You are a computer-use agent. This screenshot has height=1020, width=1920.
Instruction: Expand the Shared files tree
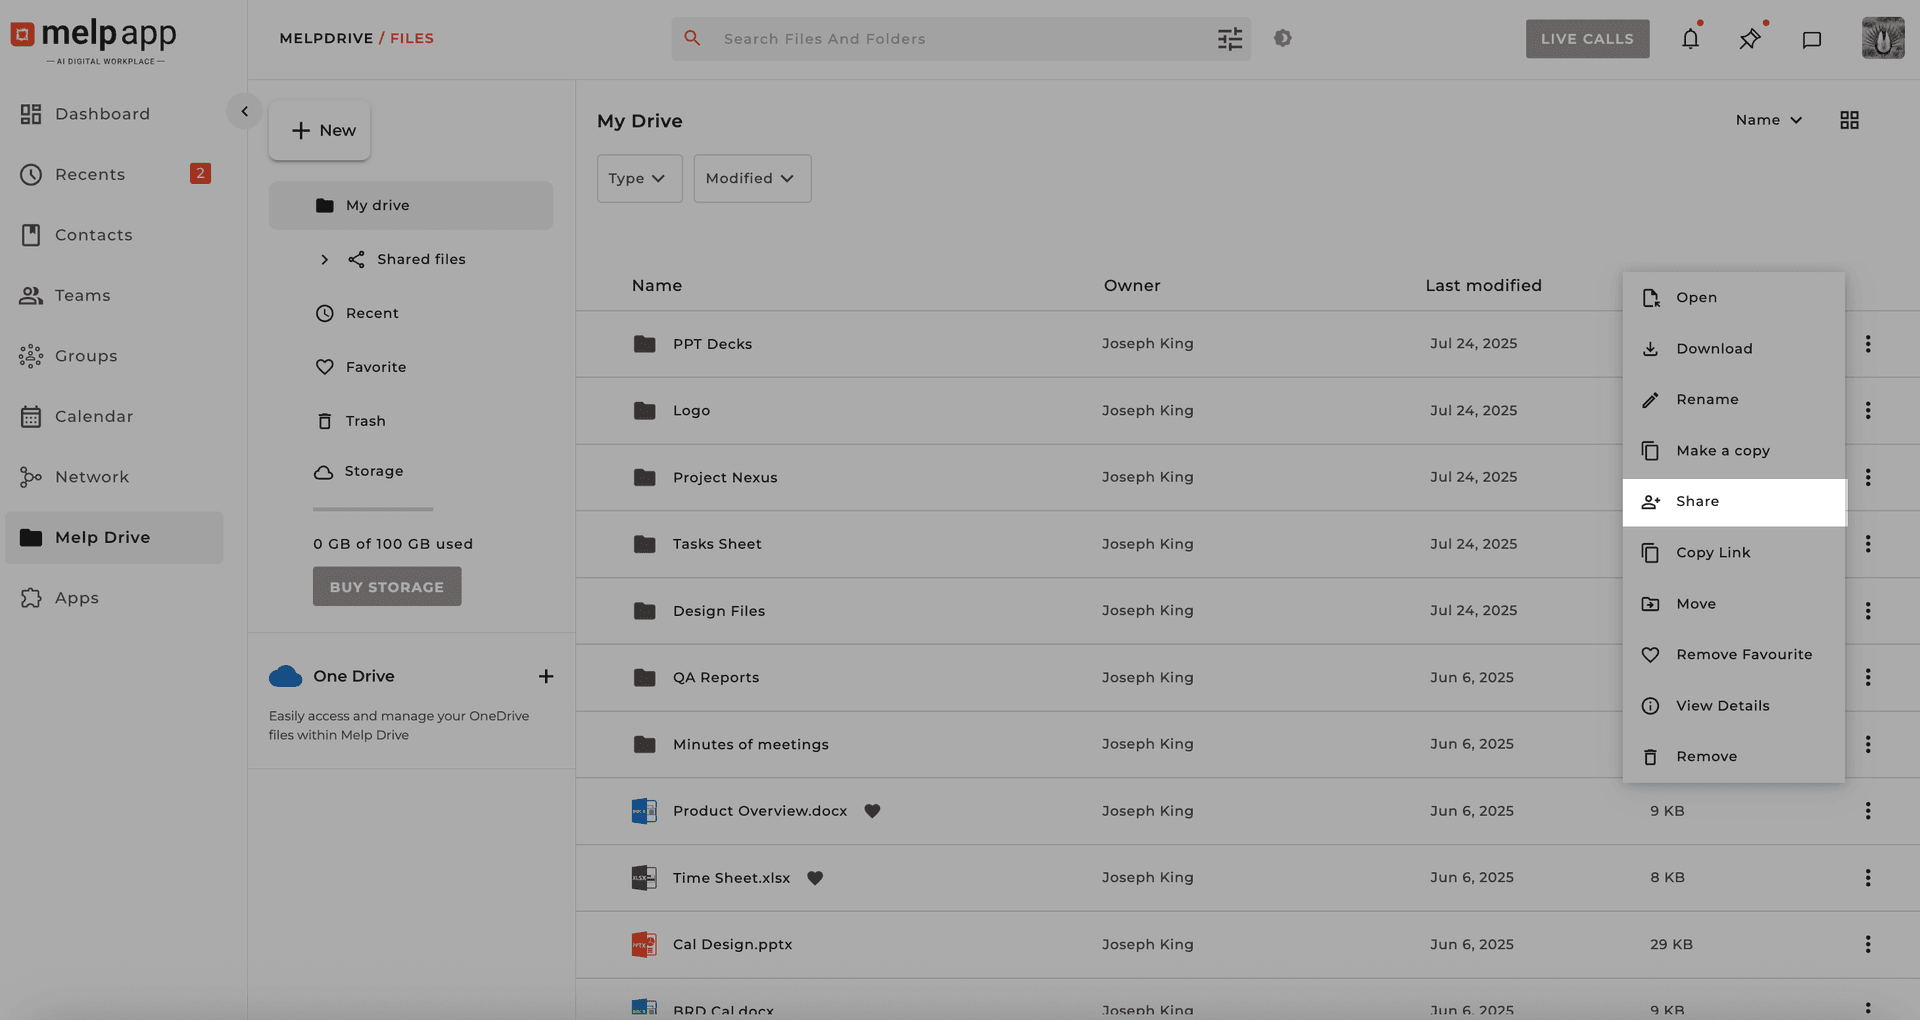coord(324,260)
